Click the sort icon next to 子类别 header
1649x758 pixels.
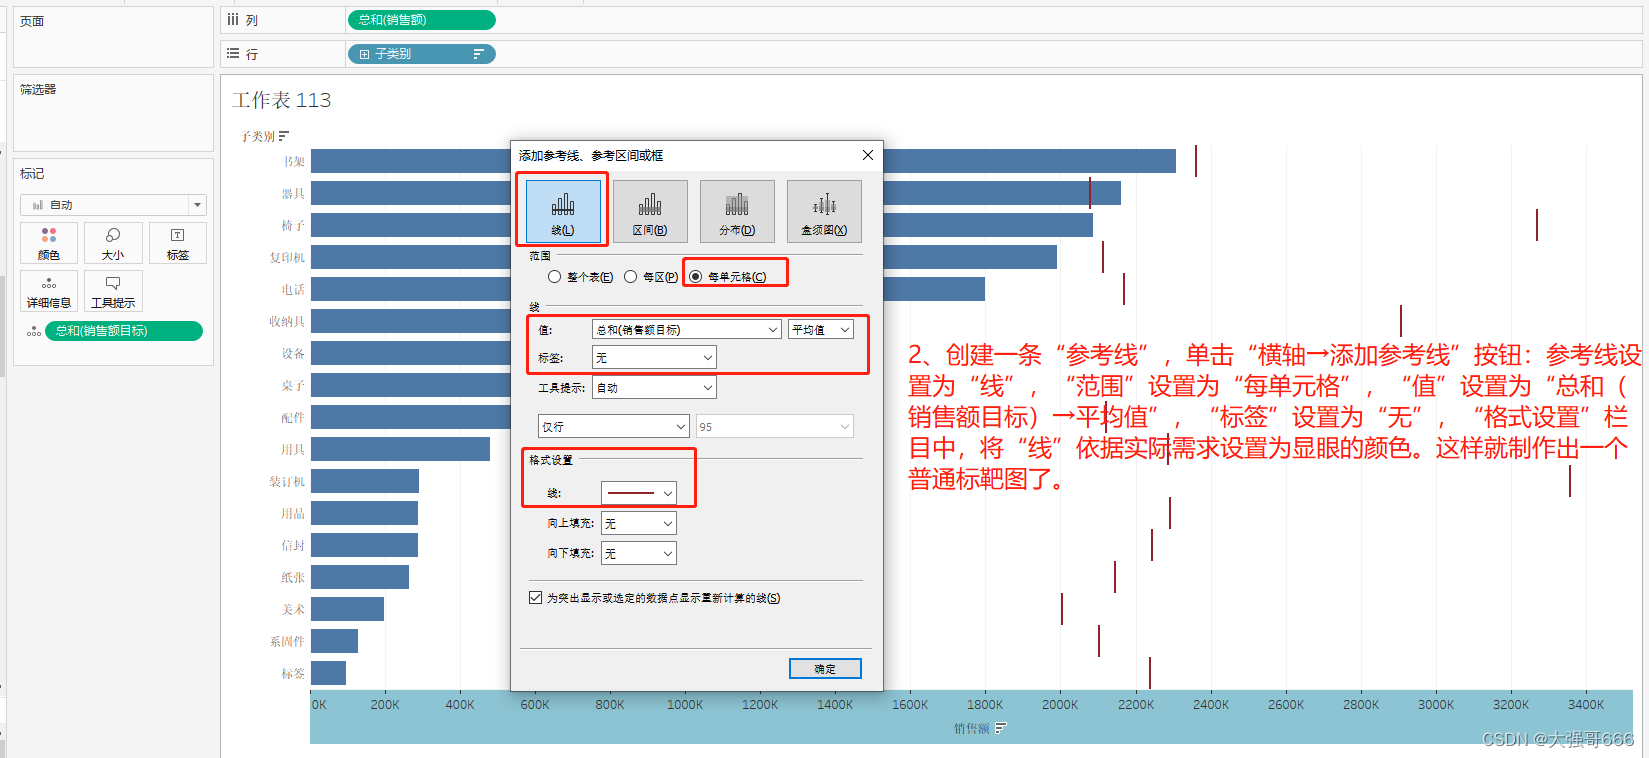[284, 136]
